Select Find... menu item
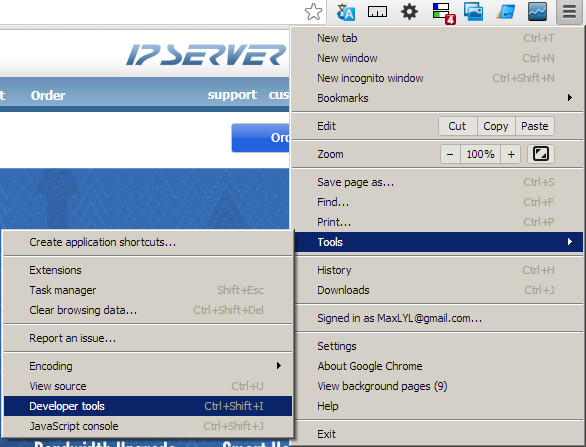Image resolution: width=586 pixels, height=447 pixels. (437, 202)
